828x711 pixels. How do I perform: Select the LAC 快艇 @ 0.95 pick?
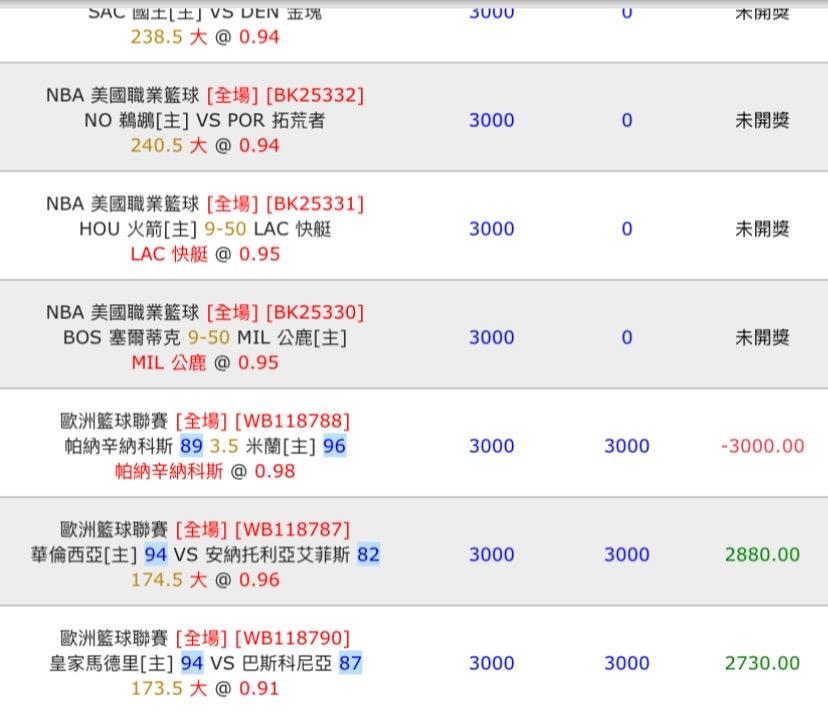pyautogui.click(x=205, y=254)
